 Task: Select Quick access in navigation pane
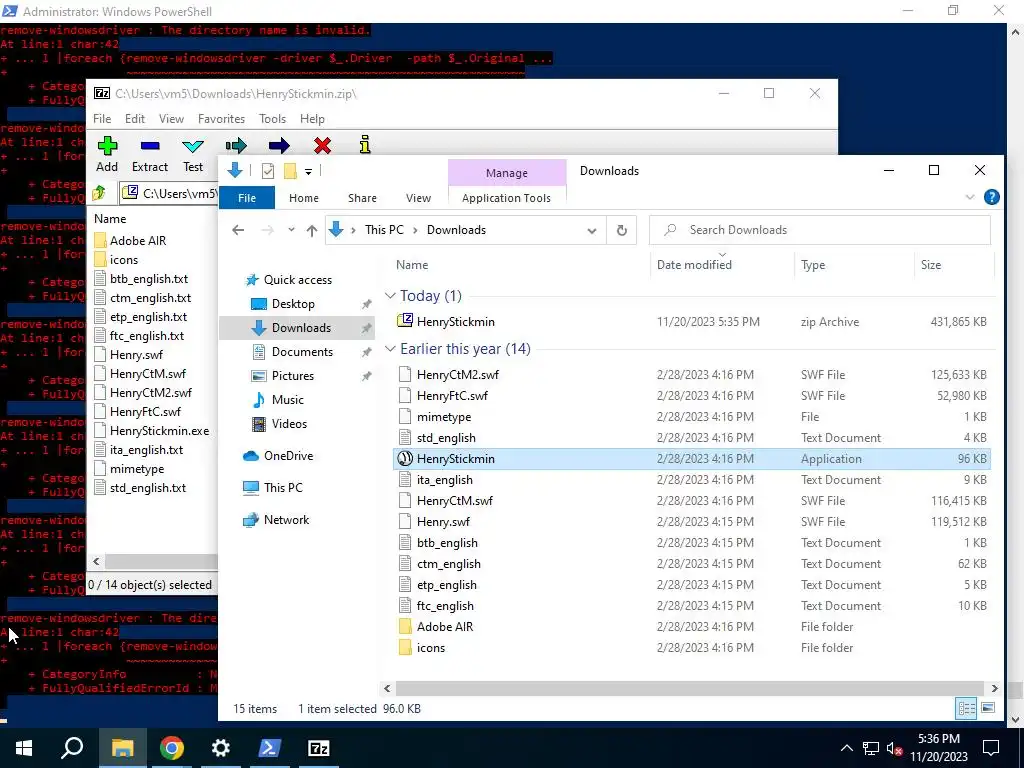point(297,280)
